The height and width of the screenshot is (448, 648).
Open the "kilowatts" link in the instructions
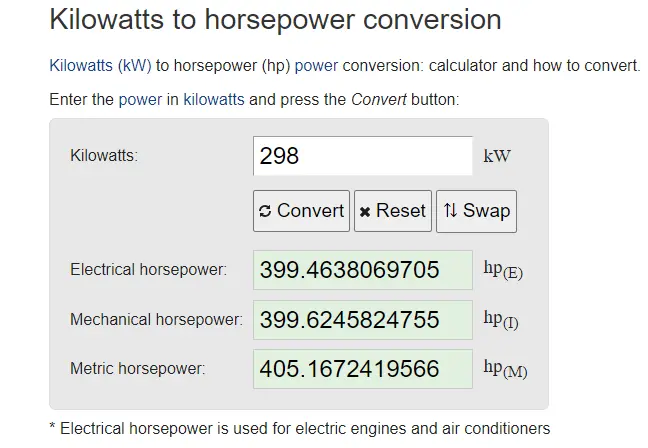coord(214,100)
